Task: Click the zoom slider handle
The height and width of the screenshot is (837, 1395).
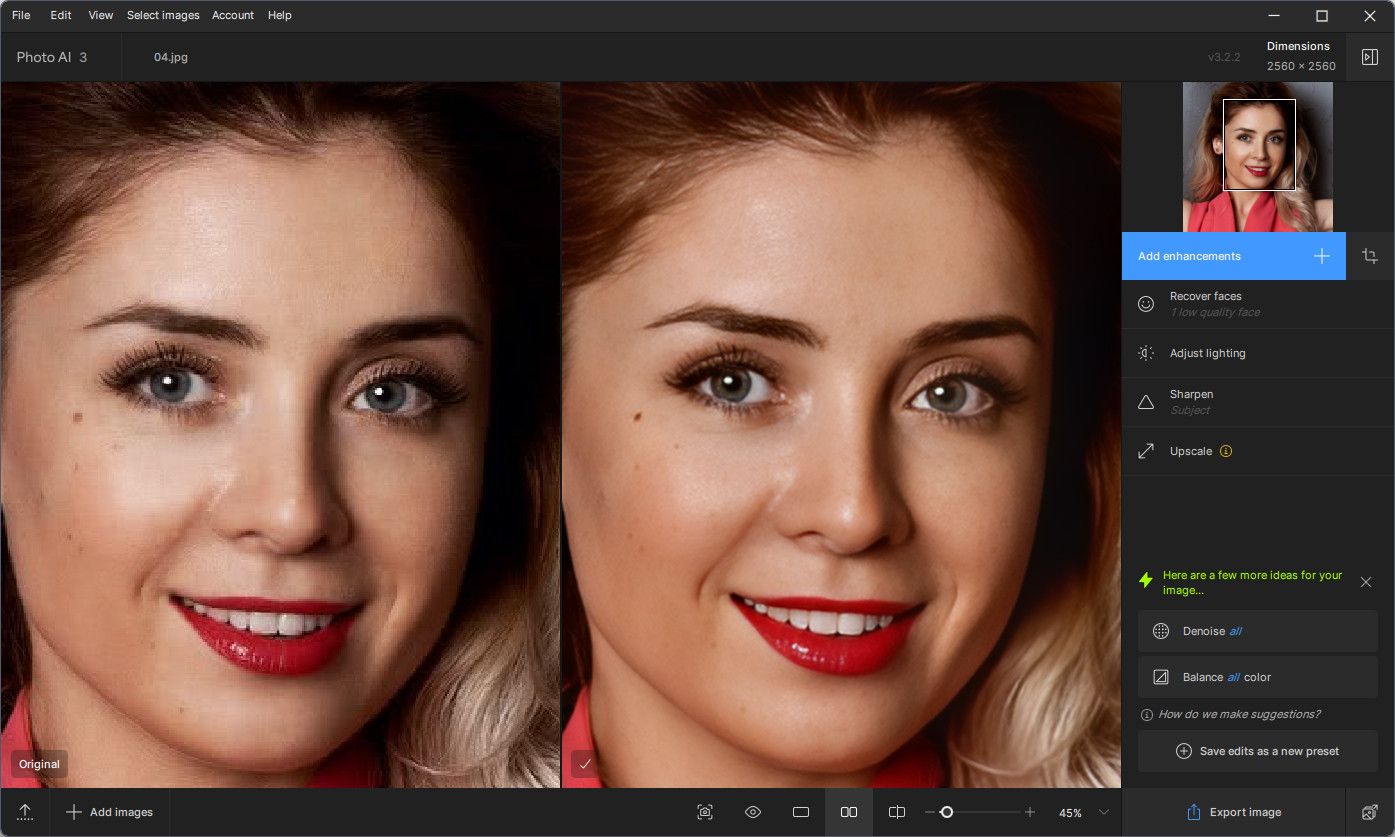Action: 946,812
